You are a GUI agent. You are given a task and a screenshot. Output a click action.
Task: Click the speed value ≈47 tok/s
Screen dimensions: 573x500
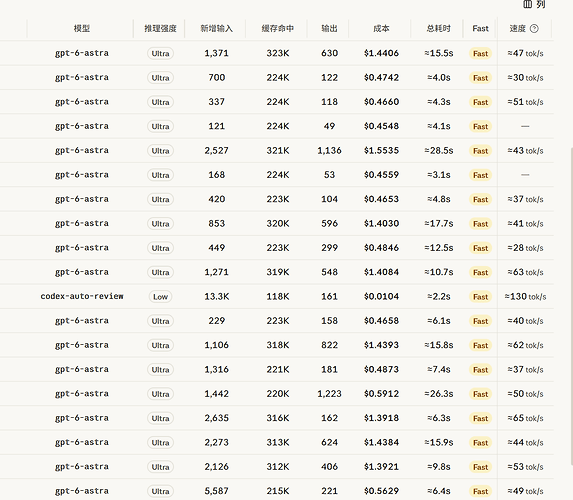525,53
